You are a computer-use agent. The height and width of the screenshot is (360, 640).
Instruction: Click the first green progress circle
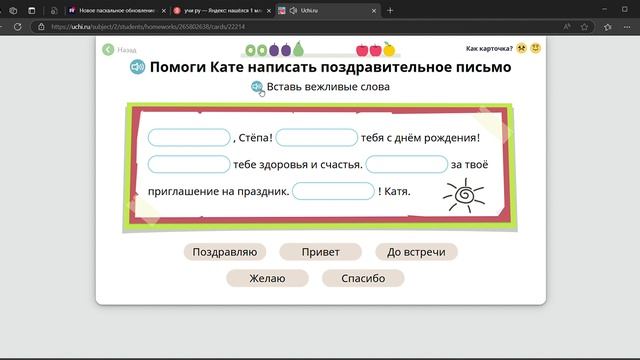click(x=250, y=51)
